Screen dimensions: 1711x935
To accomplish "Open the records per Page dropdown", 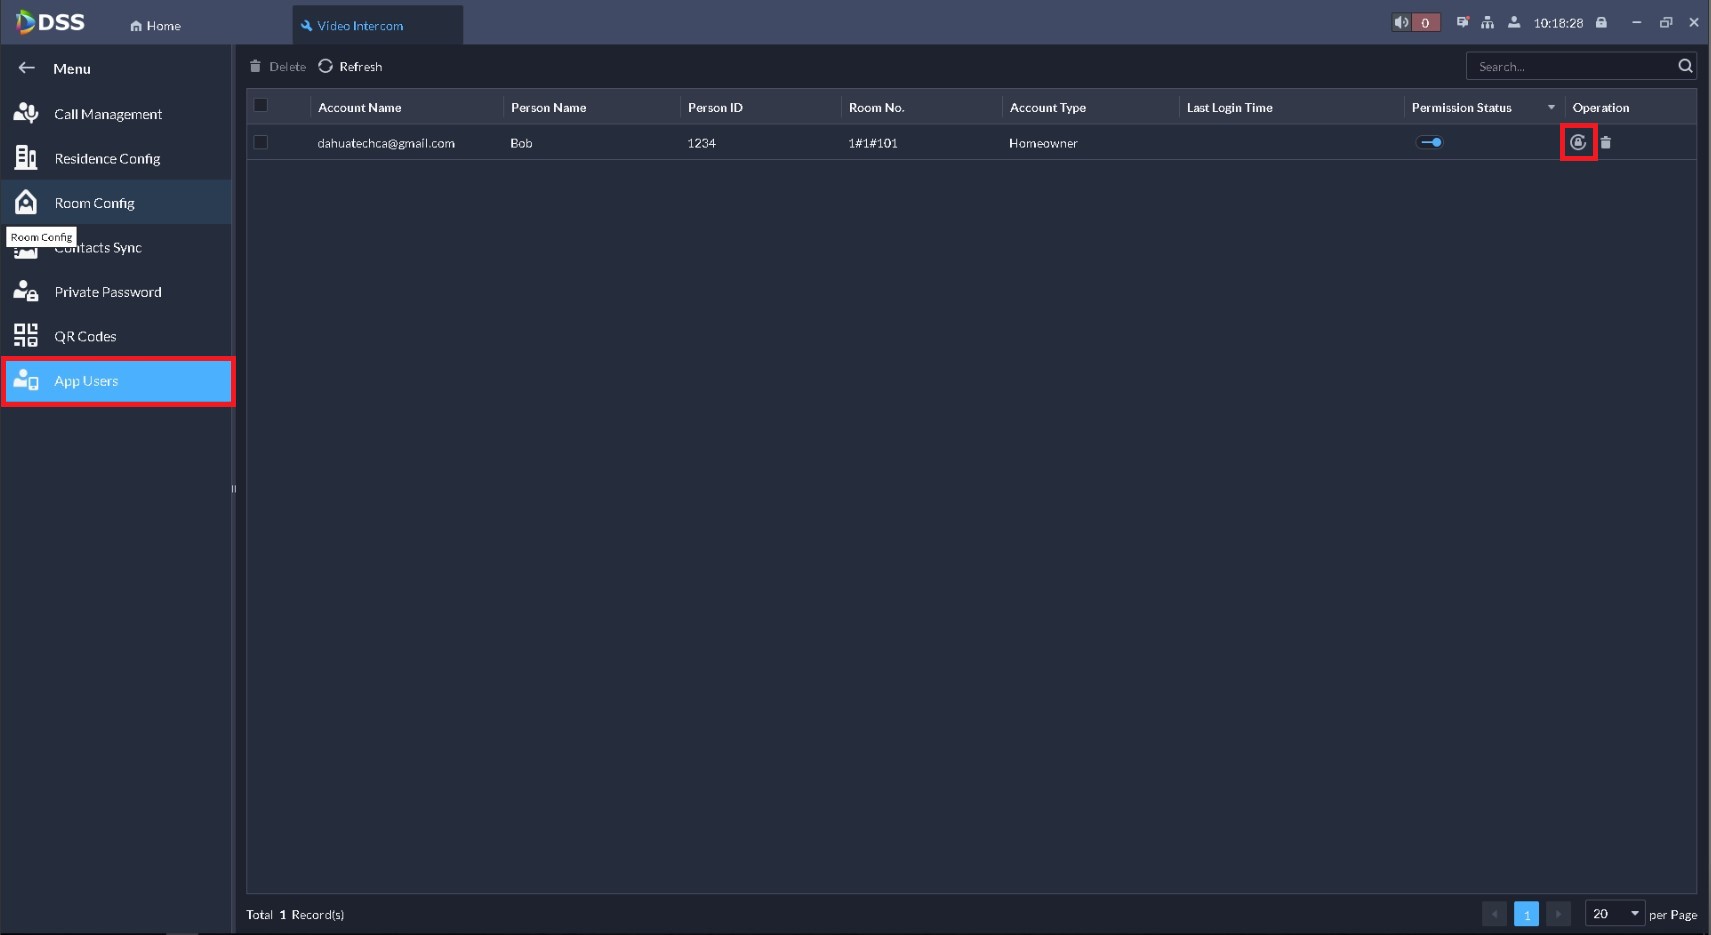I will [x=1615, y=914].
